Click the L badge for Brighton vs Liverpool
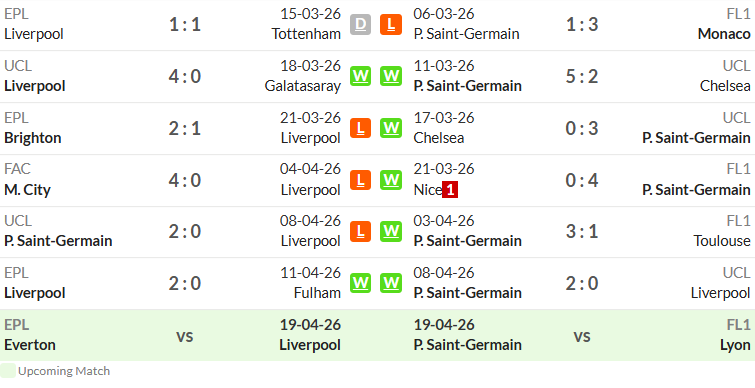Viewport: 755px width, 388px height. point(361,128)
